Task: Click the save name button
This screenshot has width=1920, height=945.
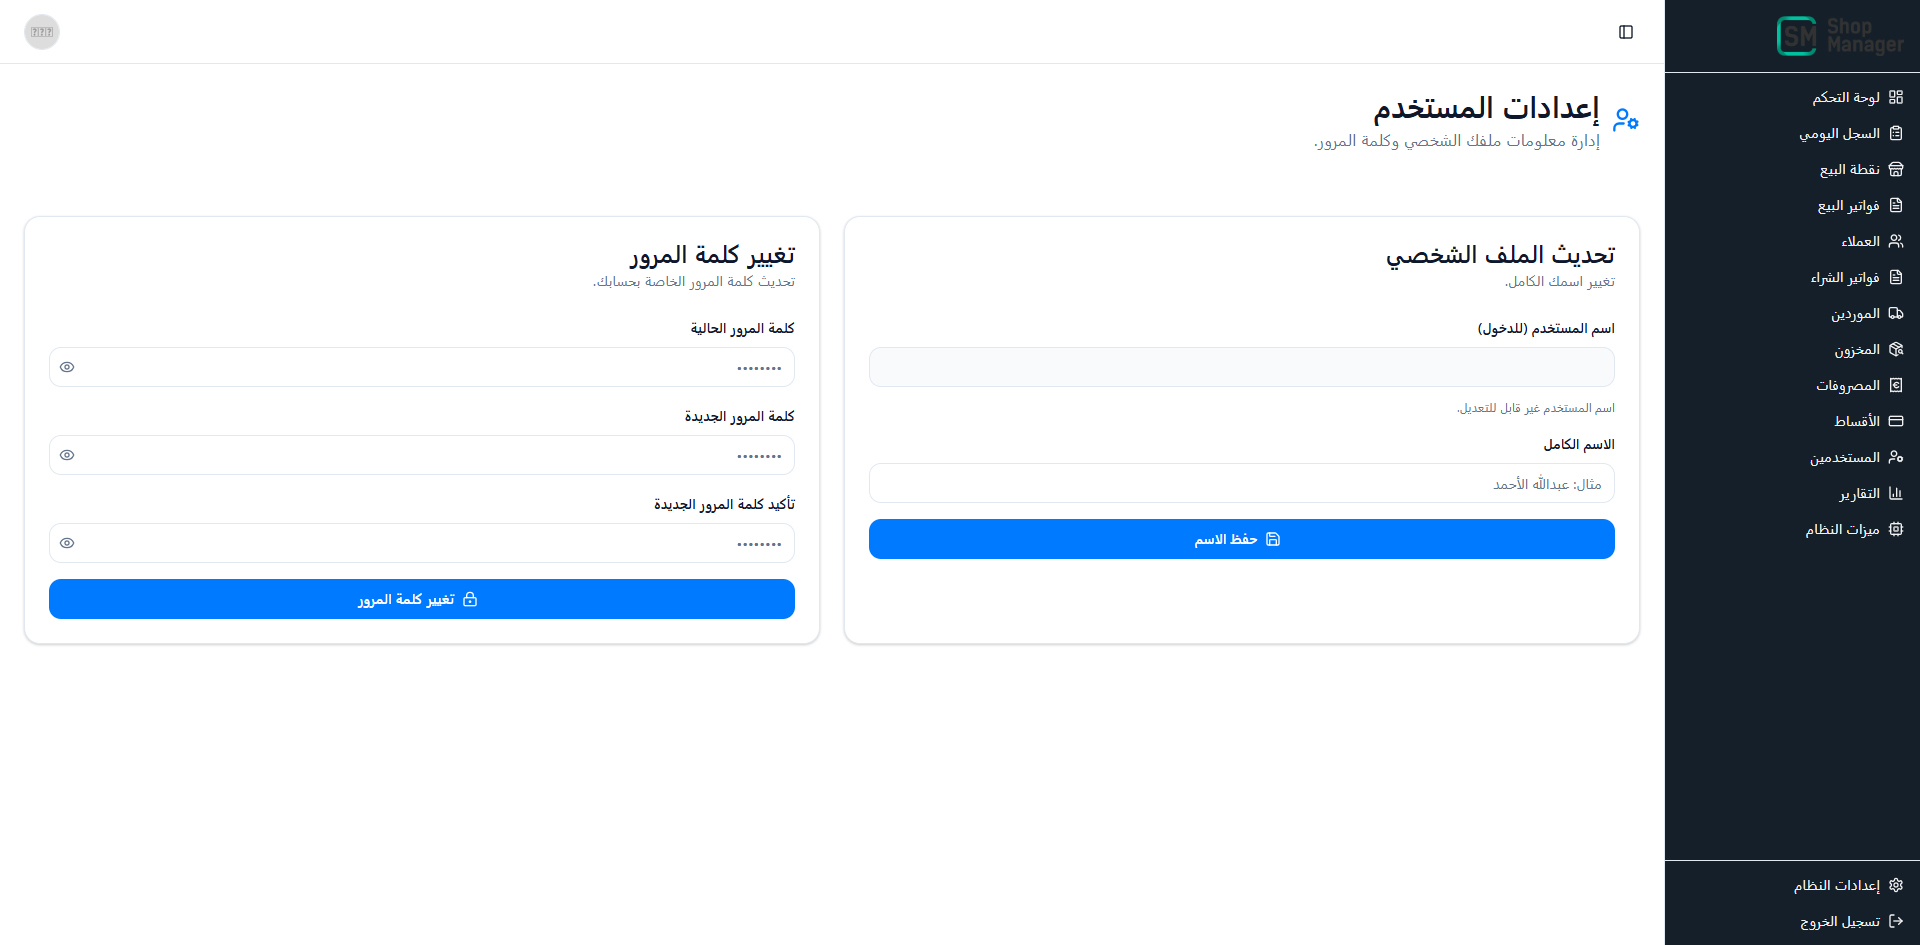Action: coord(1241,540)
